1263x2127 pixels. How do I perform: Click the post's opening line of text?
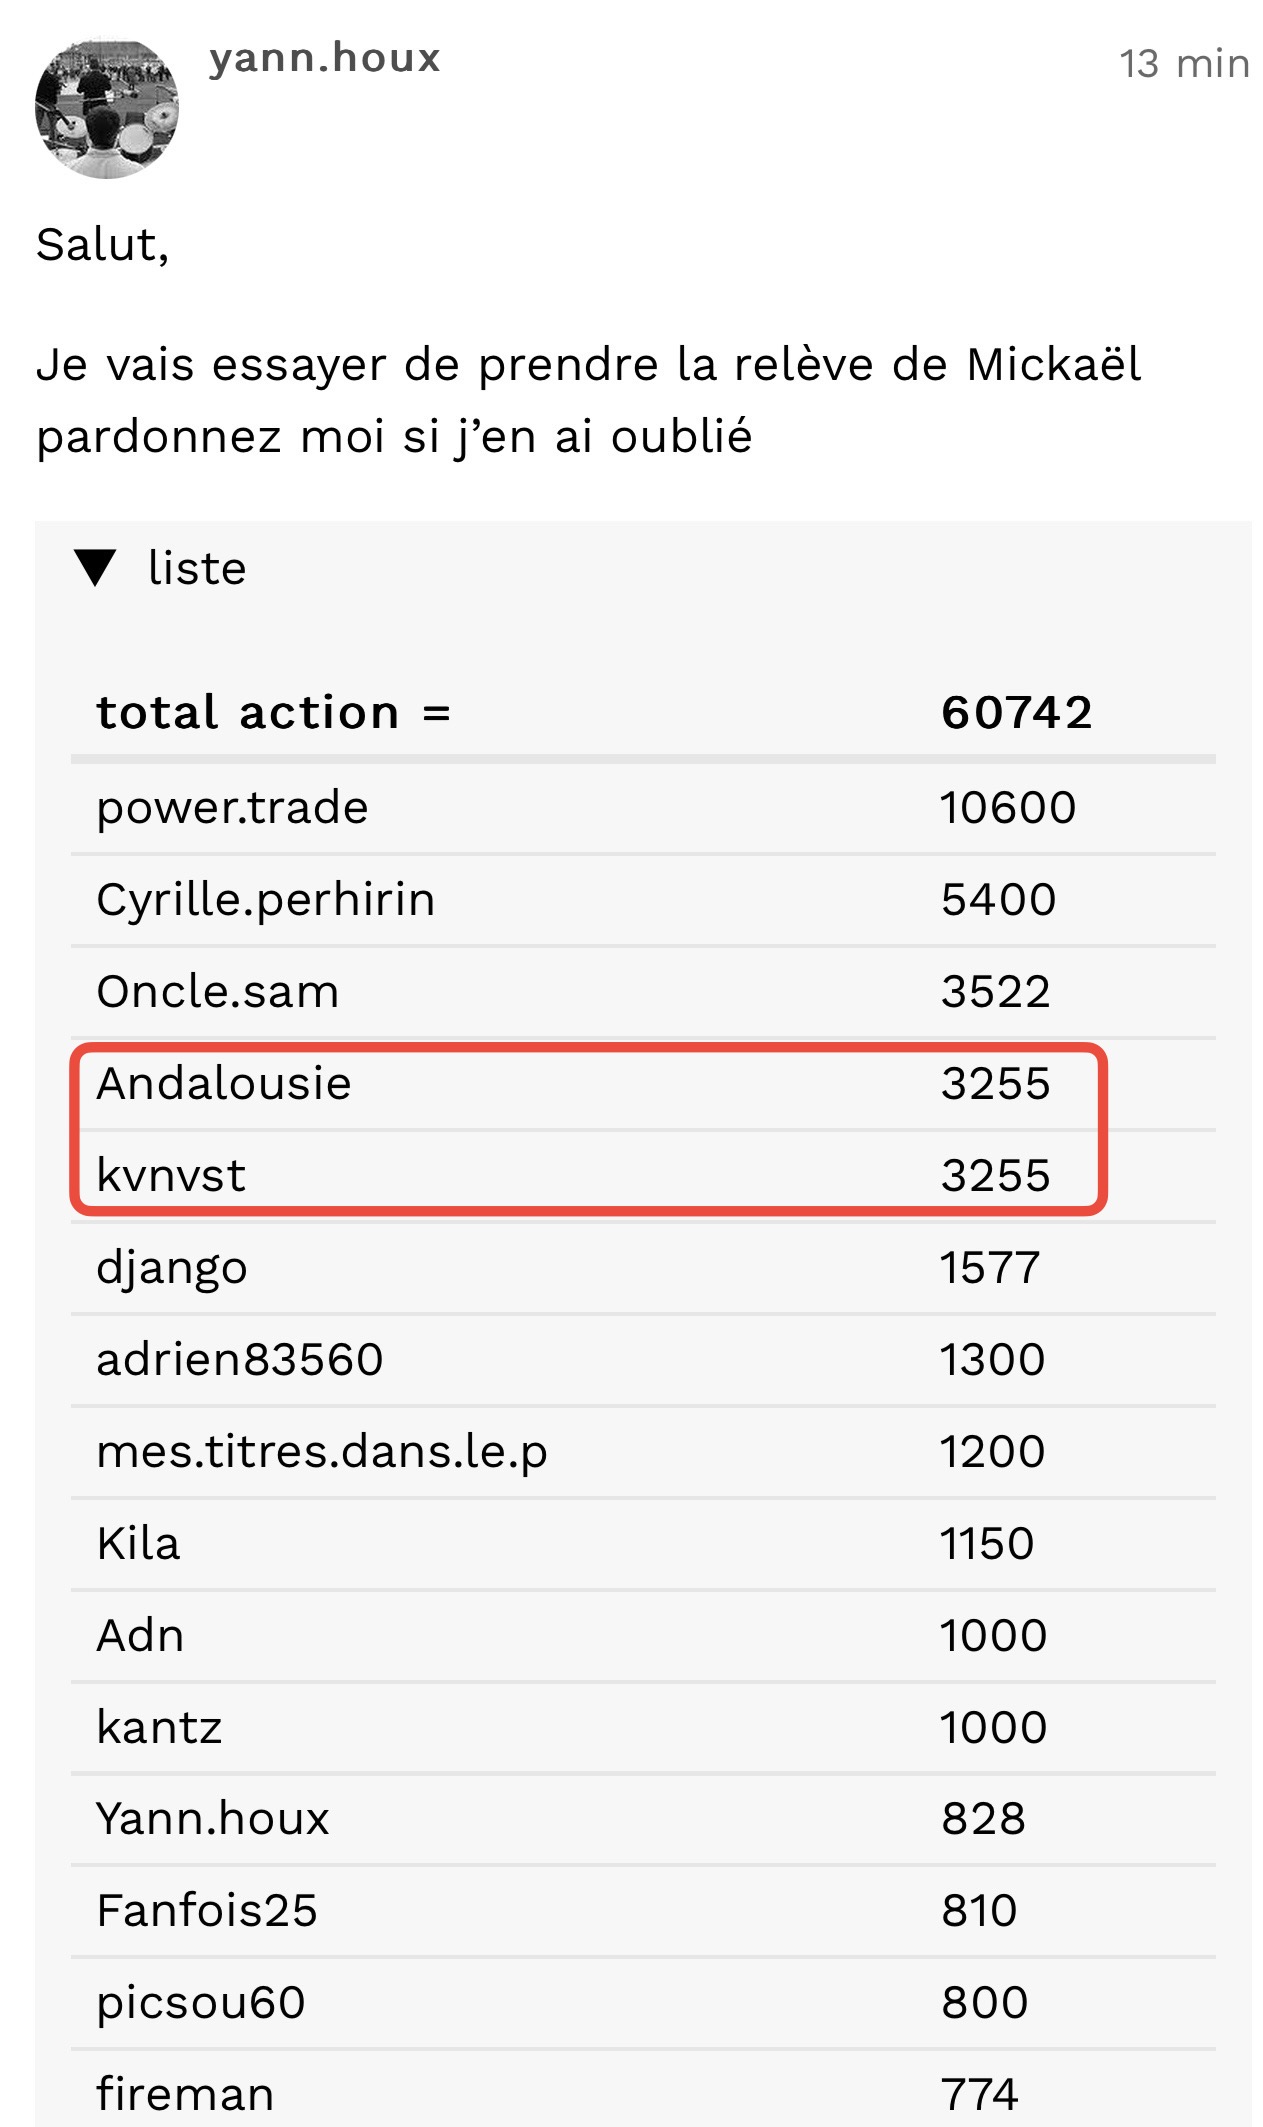103,245
